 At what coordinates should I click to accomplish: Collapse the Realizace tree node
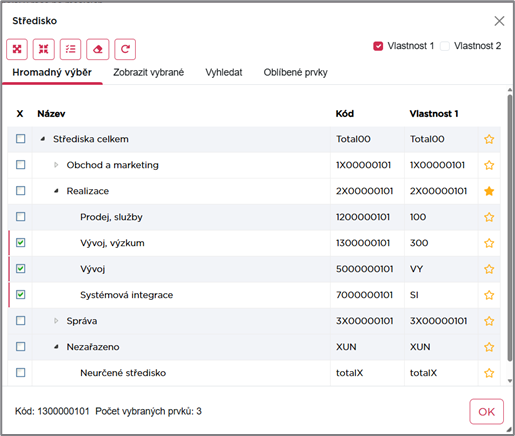[x=56, y=191]
